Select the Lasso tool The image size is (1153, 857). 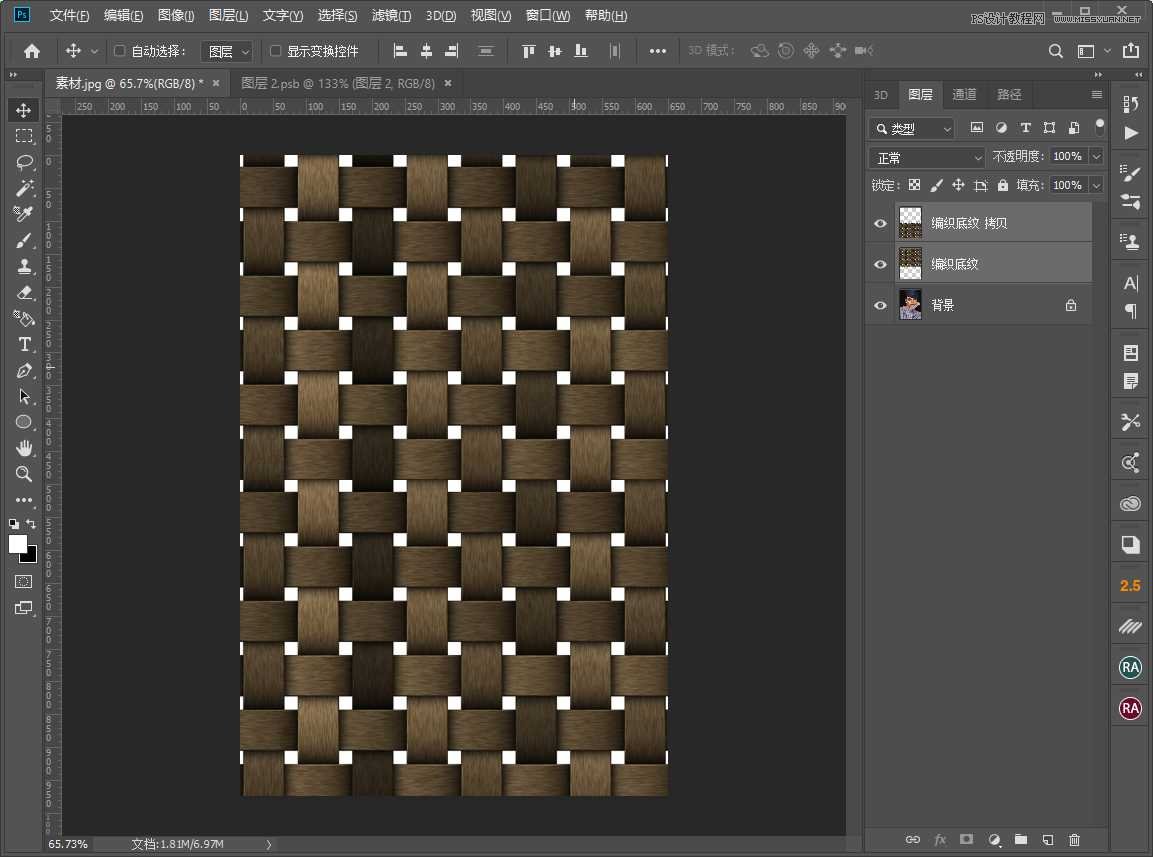[x=24, y=162]
